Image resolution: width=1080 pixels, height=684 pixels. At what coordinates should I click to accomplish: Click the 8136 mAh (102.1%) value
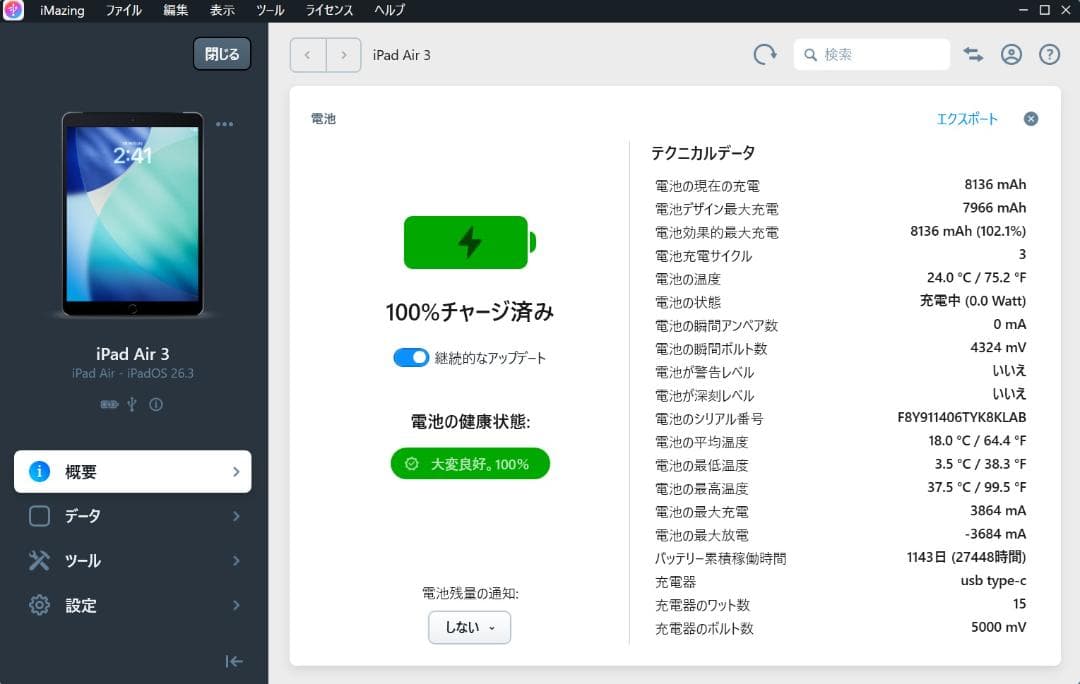click(968, 231)
